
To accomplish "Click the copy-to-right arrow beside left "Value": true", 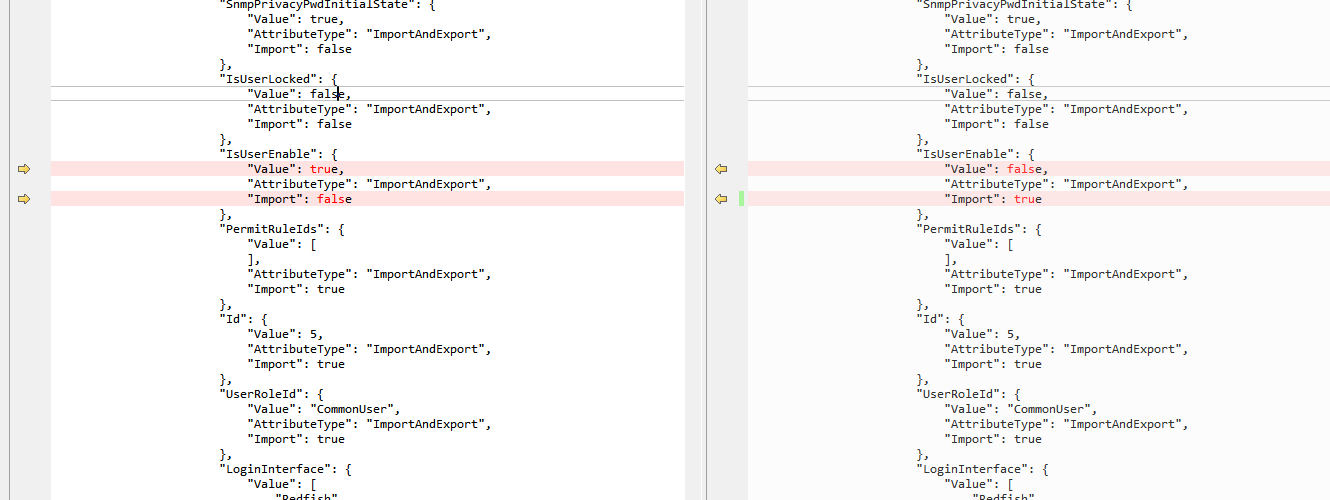I will pyautogui.click(x=24, y=169).
